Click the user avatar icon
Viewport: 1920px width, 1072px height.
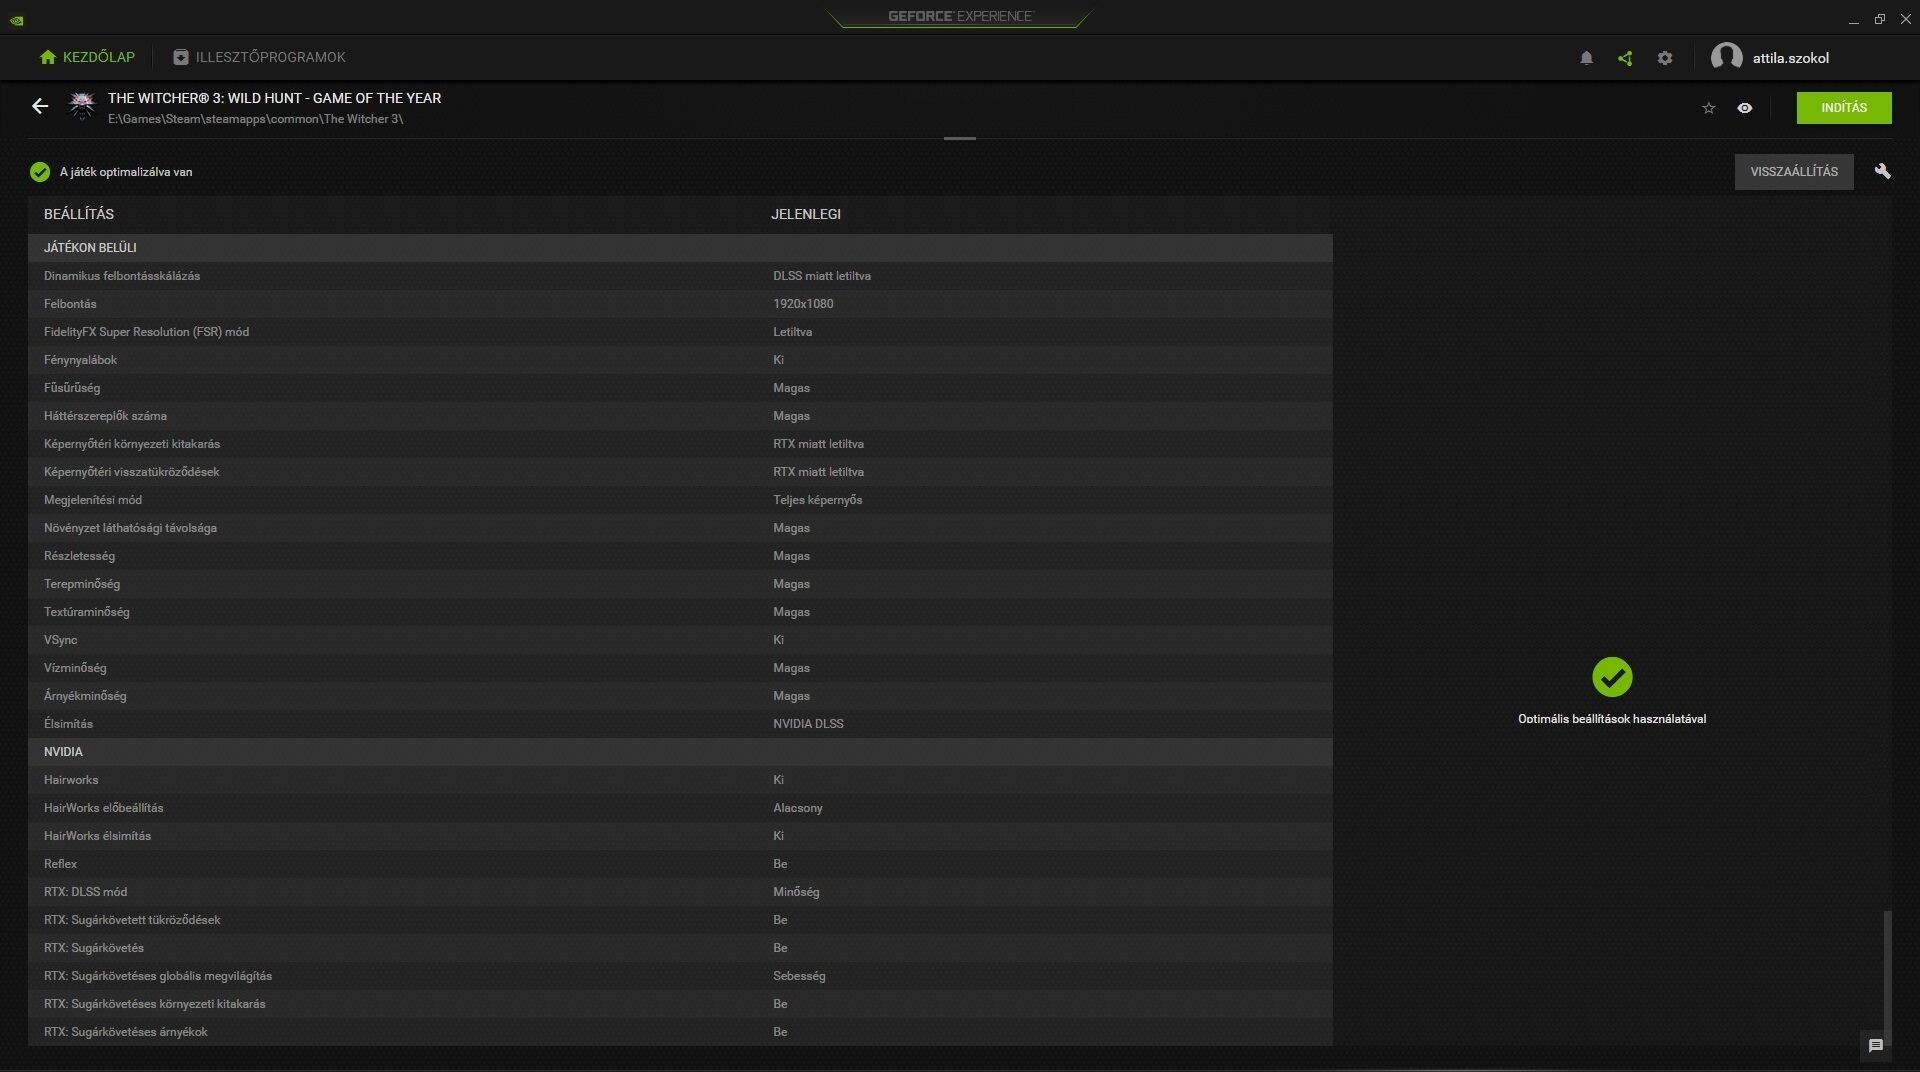click(1726, 57)
